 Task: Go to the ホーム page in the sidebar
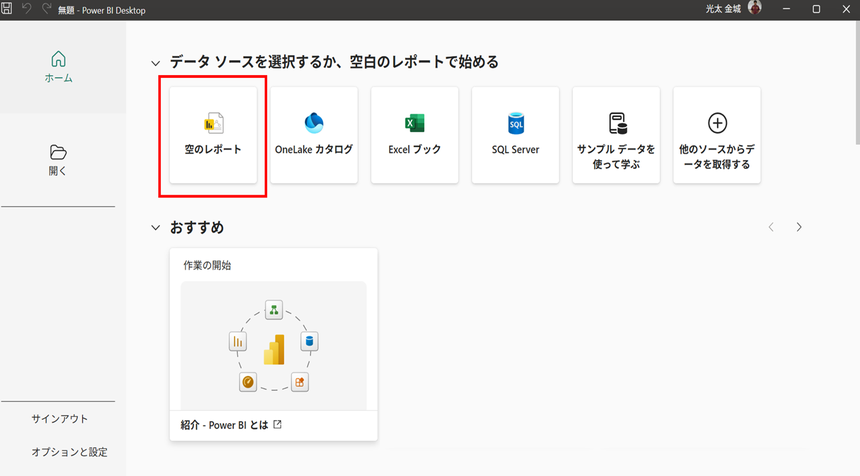[59, 67]
